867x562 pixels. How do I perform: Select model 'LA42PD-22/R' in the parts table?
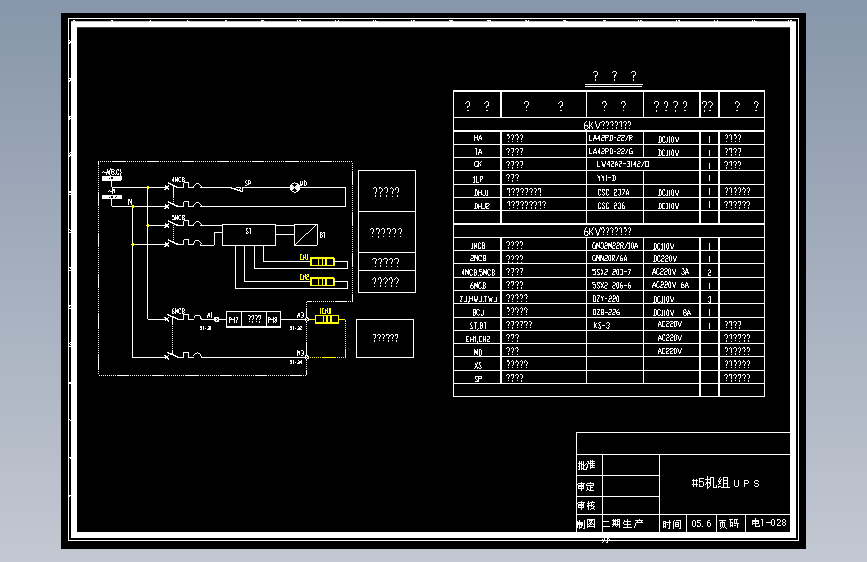[610, 138]
